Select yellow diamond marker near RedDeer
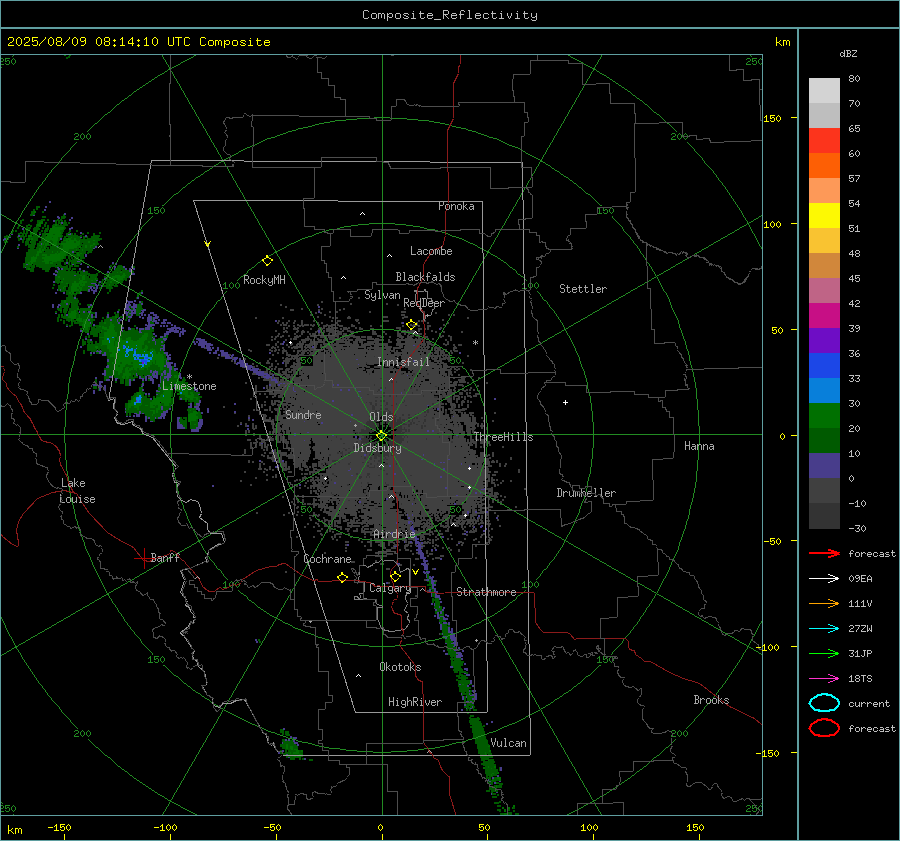The image size is (900, 841). pyautogui.click(x=412, y=325)
